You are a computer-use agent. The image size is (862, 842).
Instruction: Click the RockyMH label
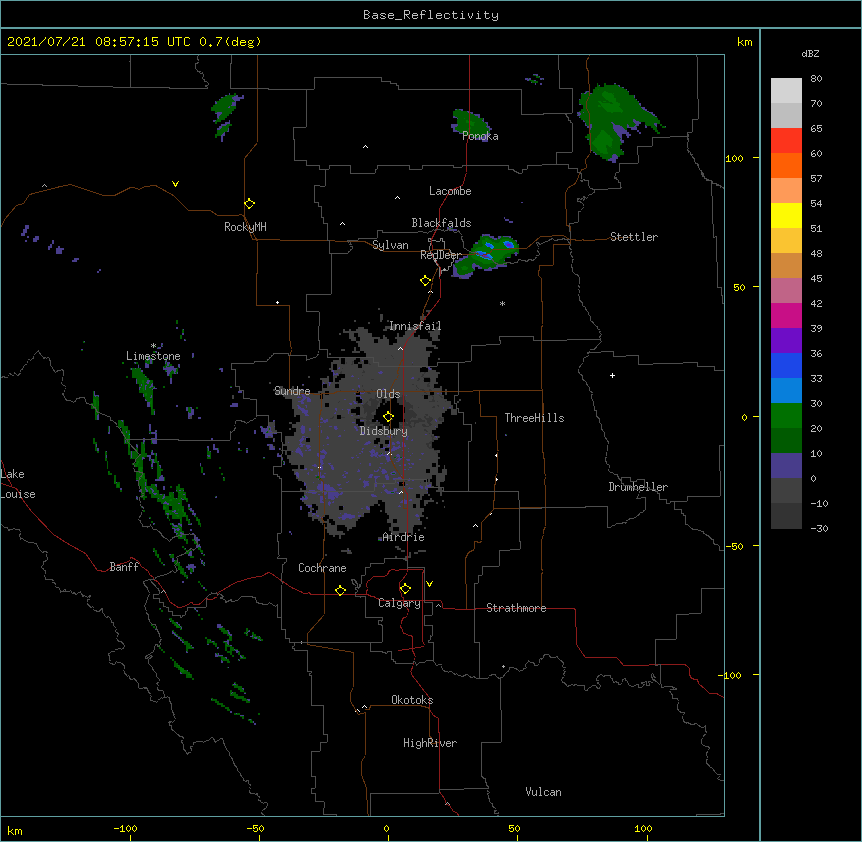click(x=245, y=227)
